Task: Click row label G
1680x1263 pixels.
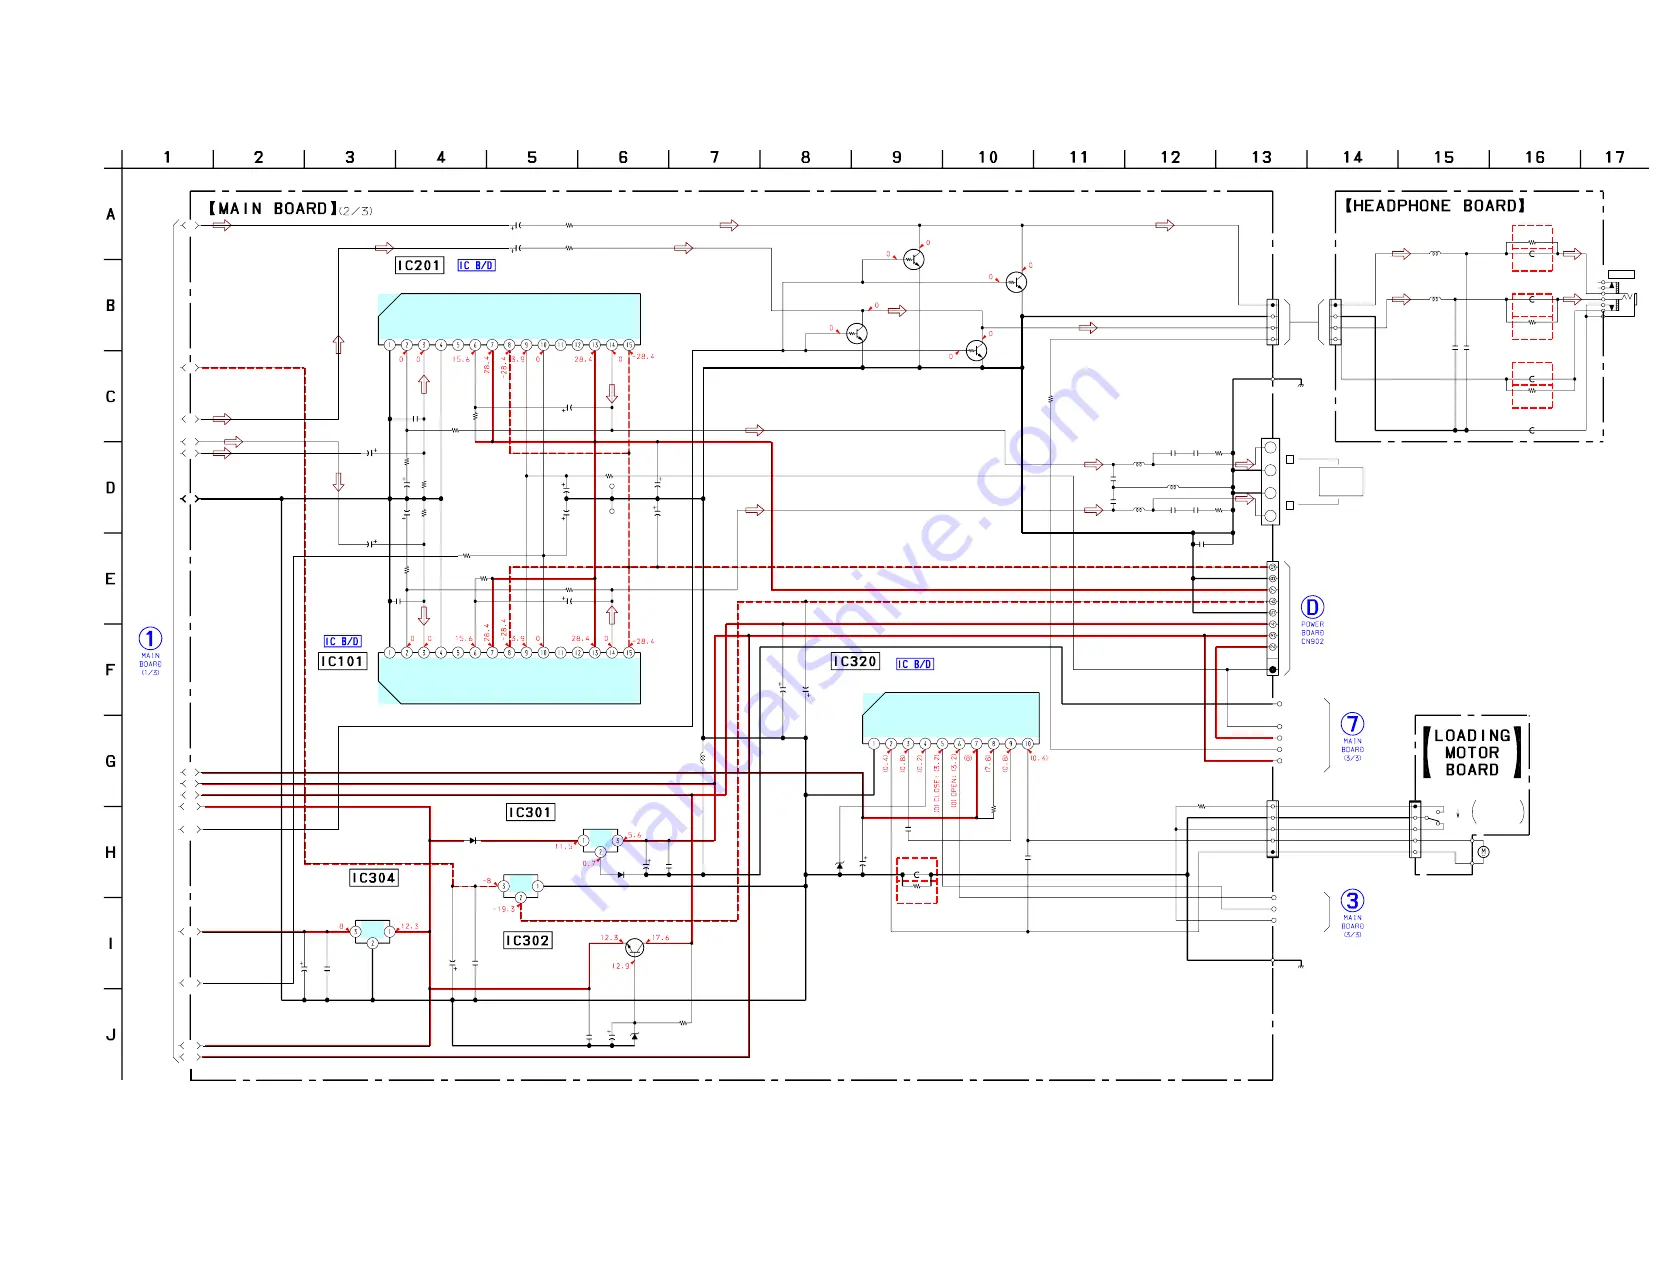Action: point(111,762)
